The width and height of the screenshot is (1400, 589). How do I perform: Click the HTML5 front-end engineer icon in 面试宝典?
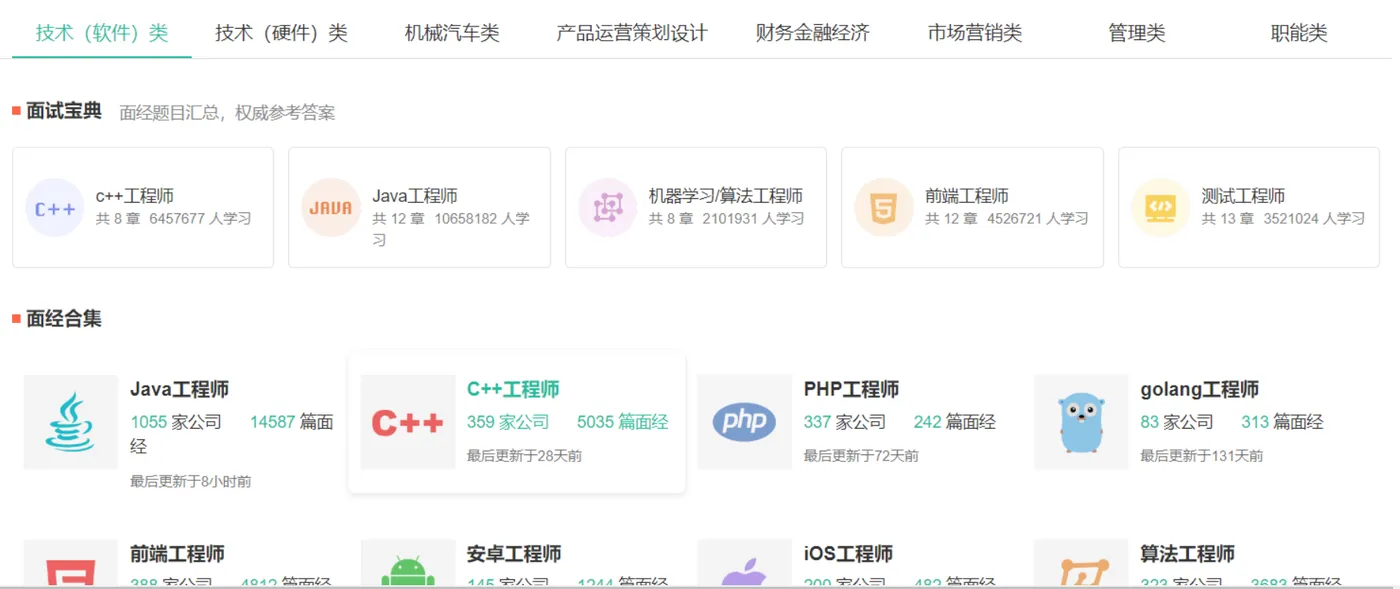point(884,208)
